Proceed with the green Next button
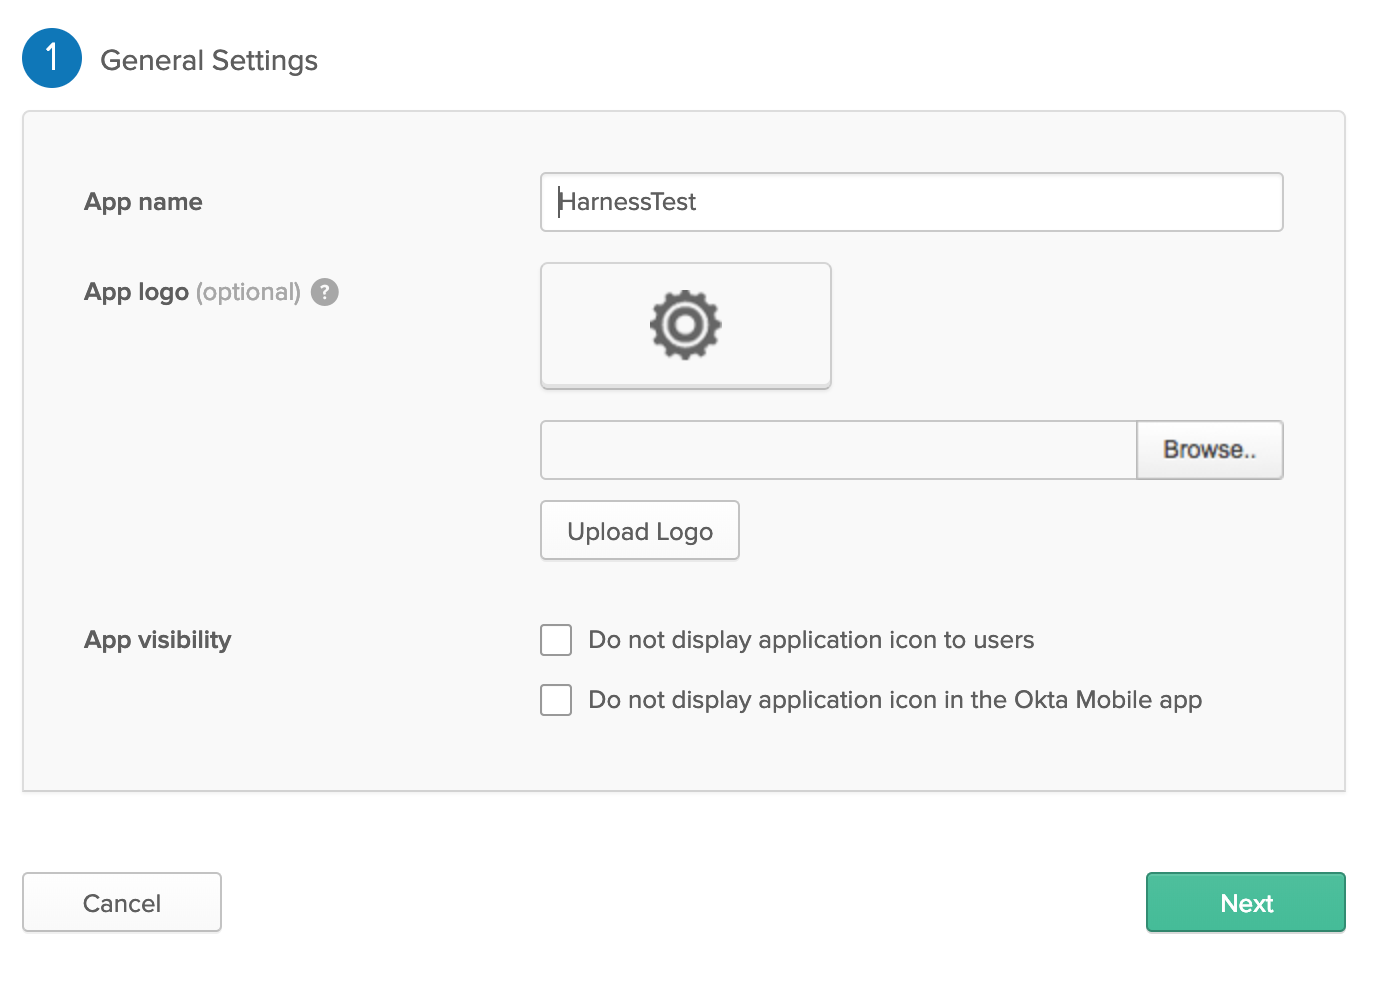Image resolution: width=1388 pixels, height=986 pixels. tap(1245, 903)
